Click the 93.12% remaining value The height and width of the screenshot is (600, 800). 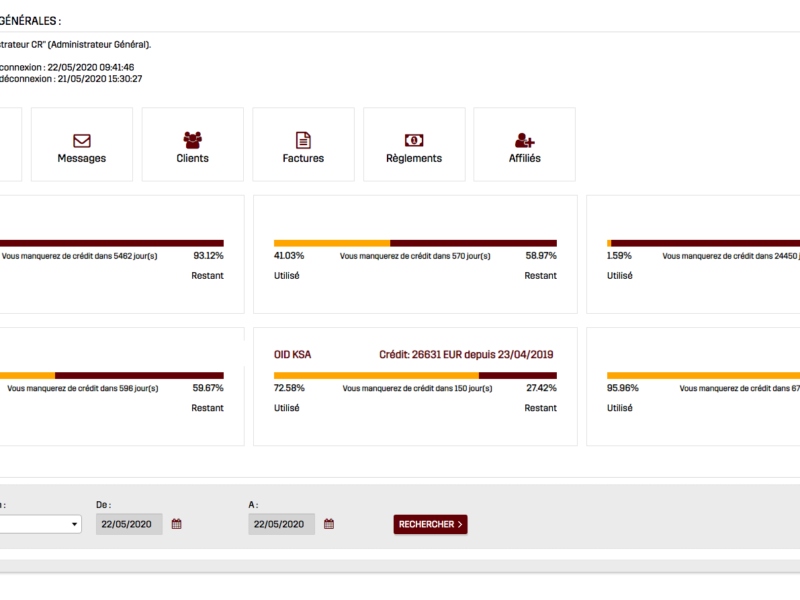[x=208, y=256]
